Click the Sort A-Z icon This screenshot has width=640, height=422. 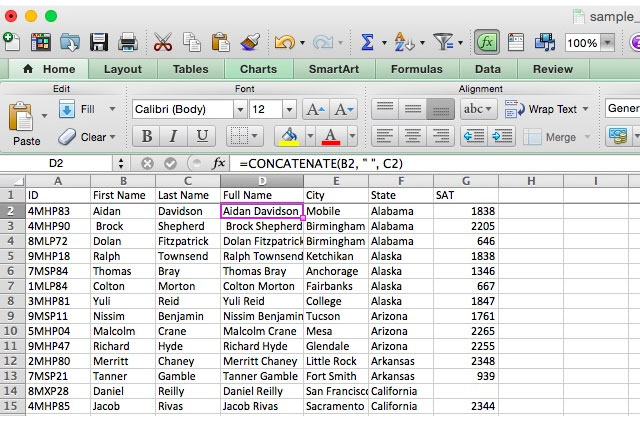point(404,42)
